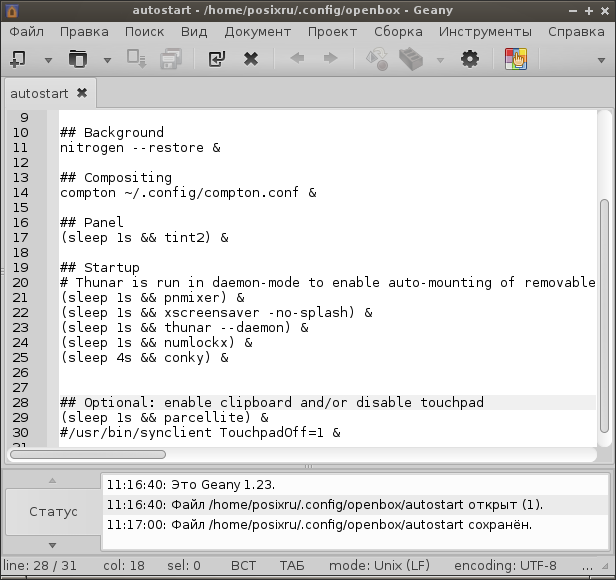
Task: Click the '## Compositing' comment line
Action: (x=116, y=178)
